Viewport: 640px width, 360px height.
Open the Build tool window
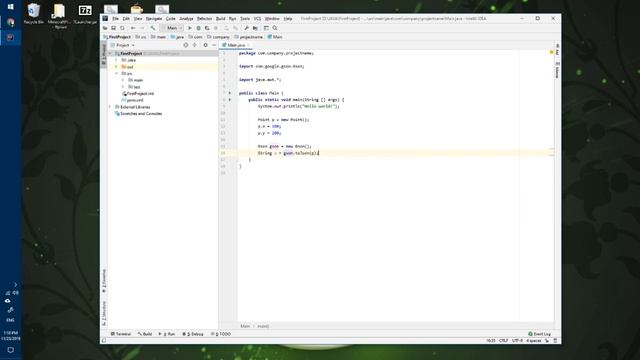click(x=145, y=334)
